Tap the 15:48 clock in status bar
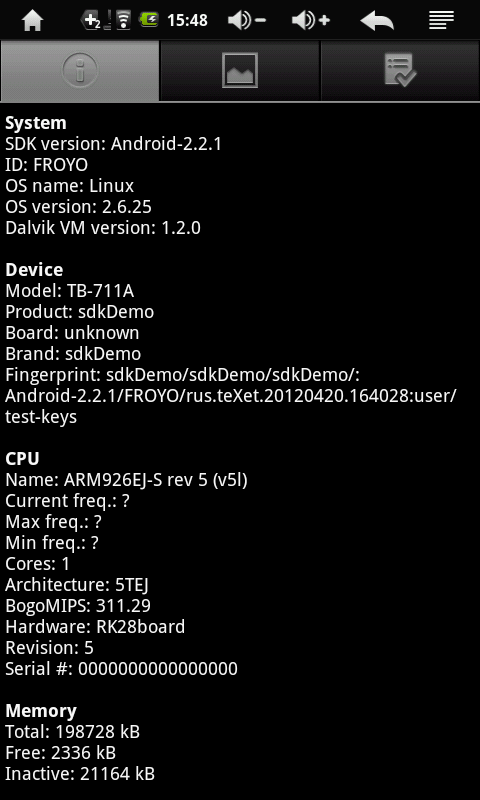Screen dimensions: 480x800 187,20
